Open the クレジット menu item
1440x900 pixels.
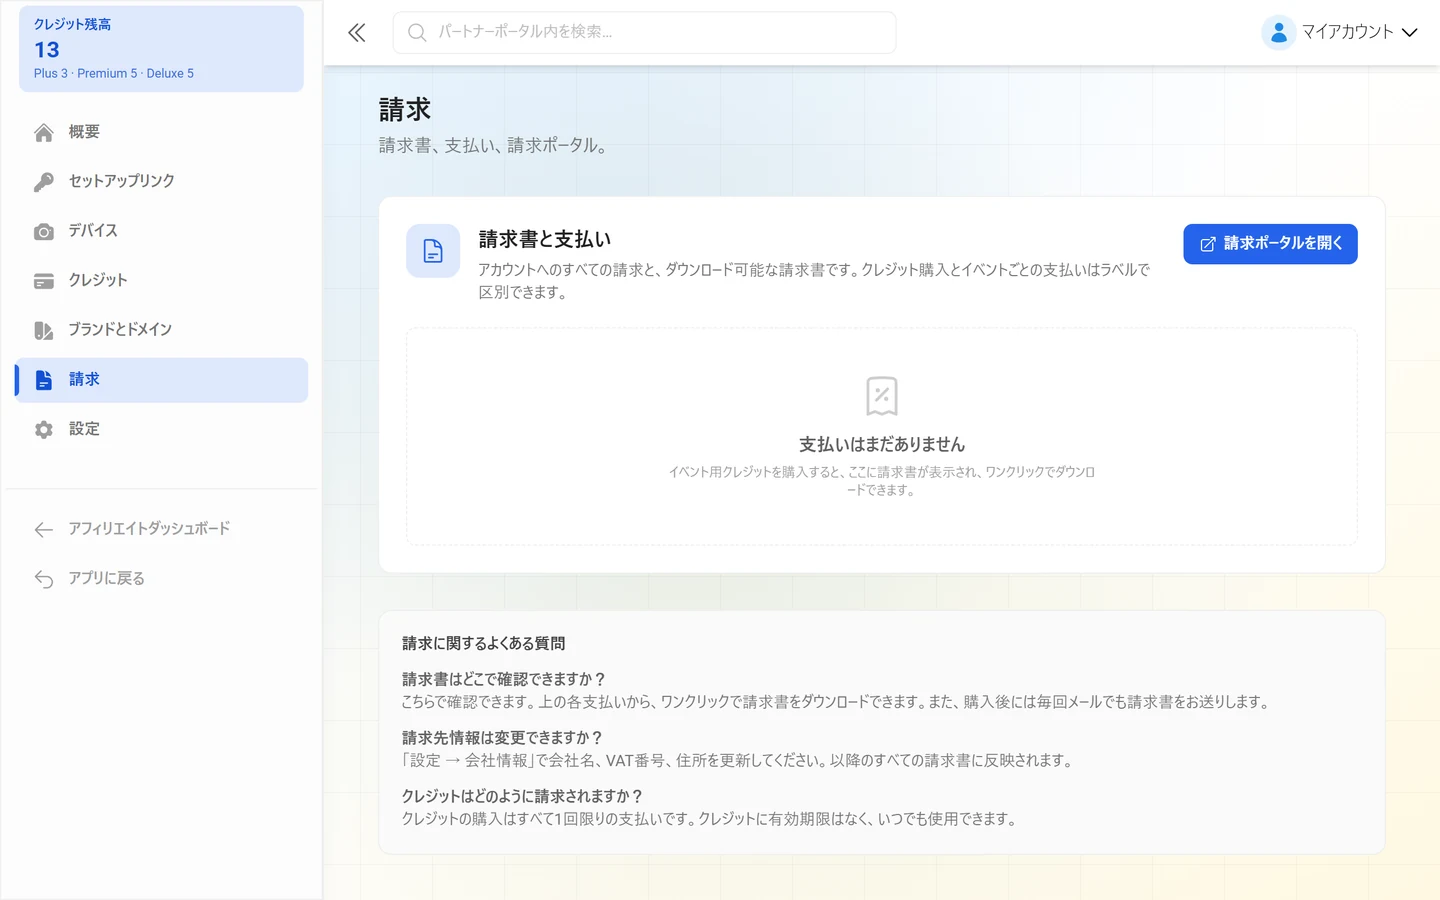tap(161, 280)
